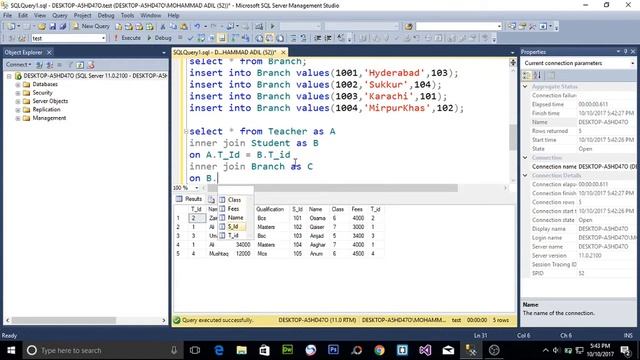
Task: Click the Refresh icon in Object Explorer toolbar
Action: (80, 64)
